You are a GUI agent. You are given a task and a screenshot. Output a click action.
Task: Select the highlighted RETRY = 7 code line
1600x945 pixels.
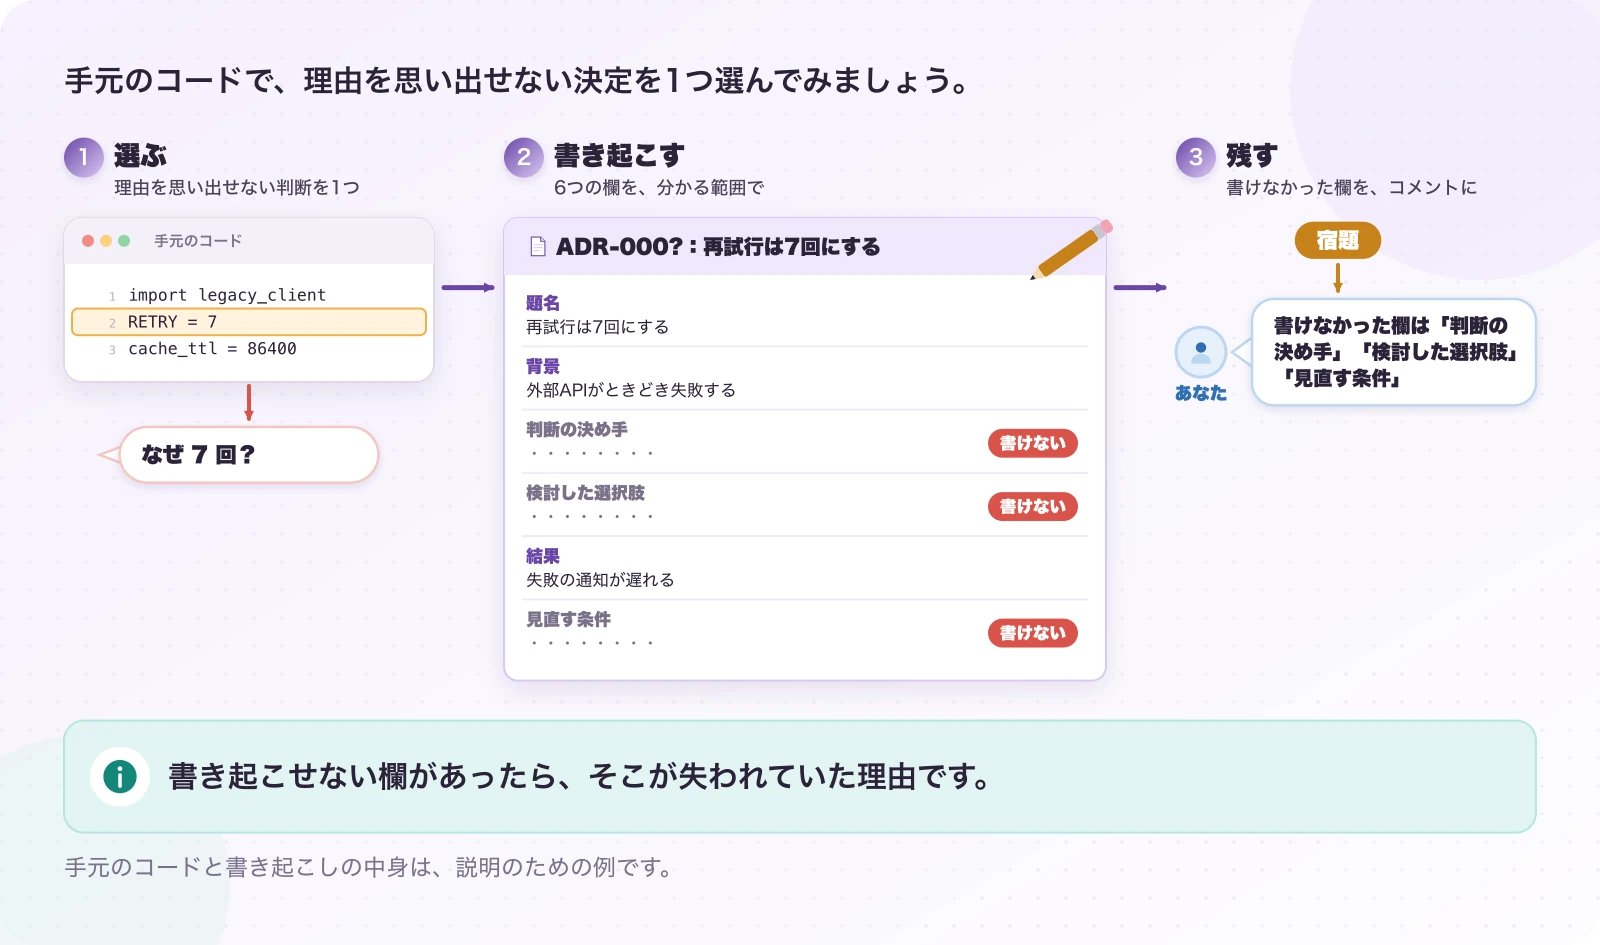point(249,322)
